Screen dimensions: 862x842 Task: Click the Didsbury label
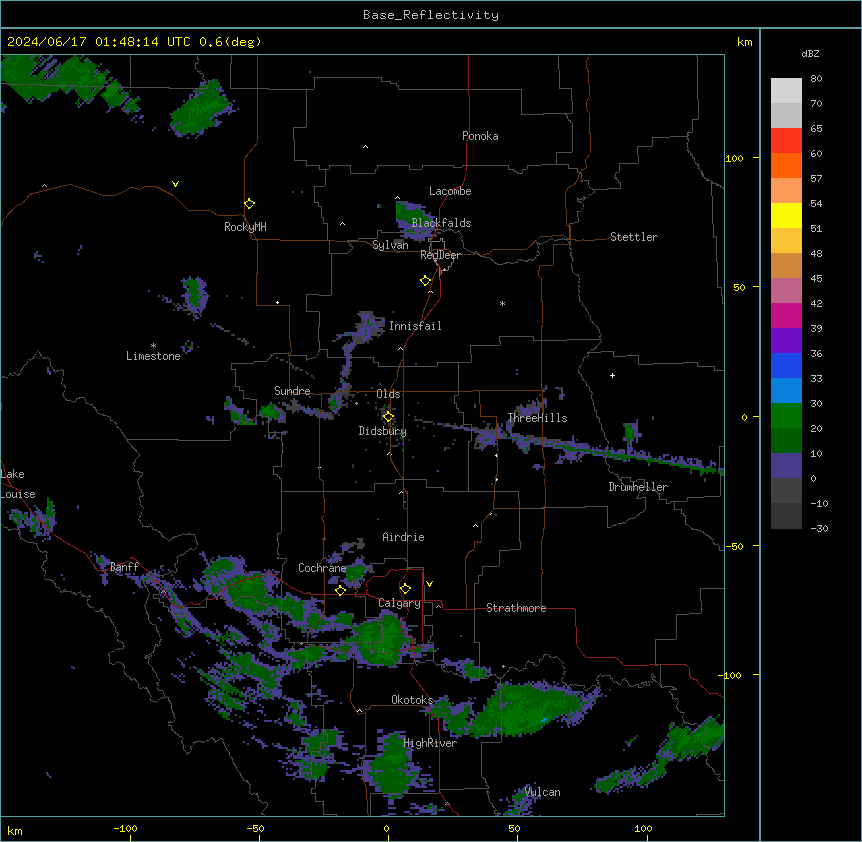[x=383, y=431]
